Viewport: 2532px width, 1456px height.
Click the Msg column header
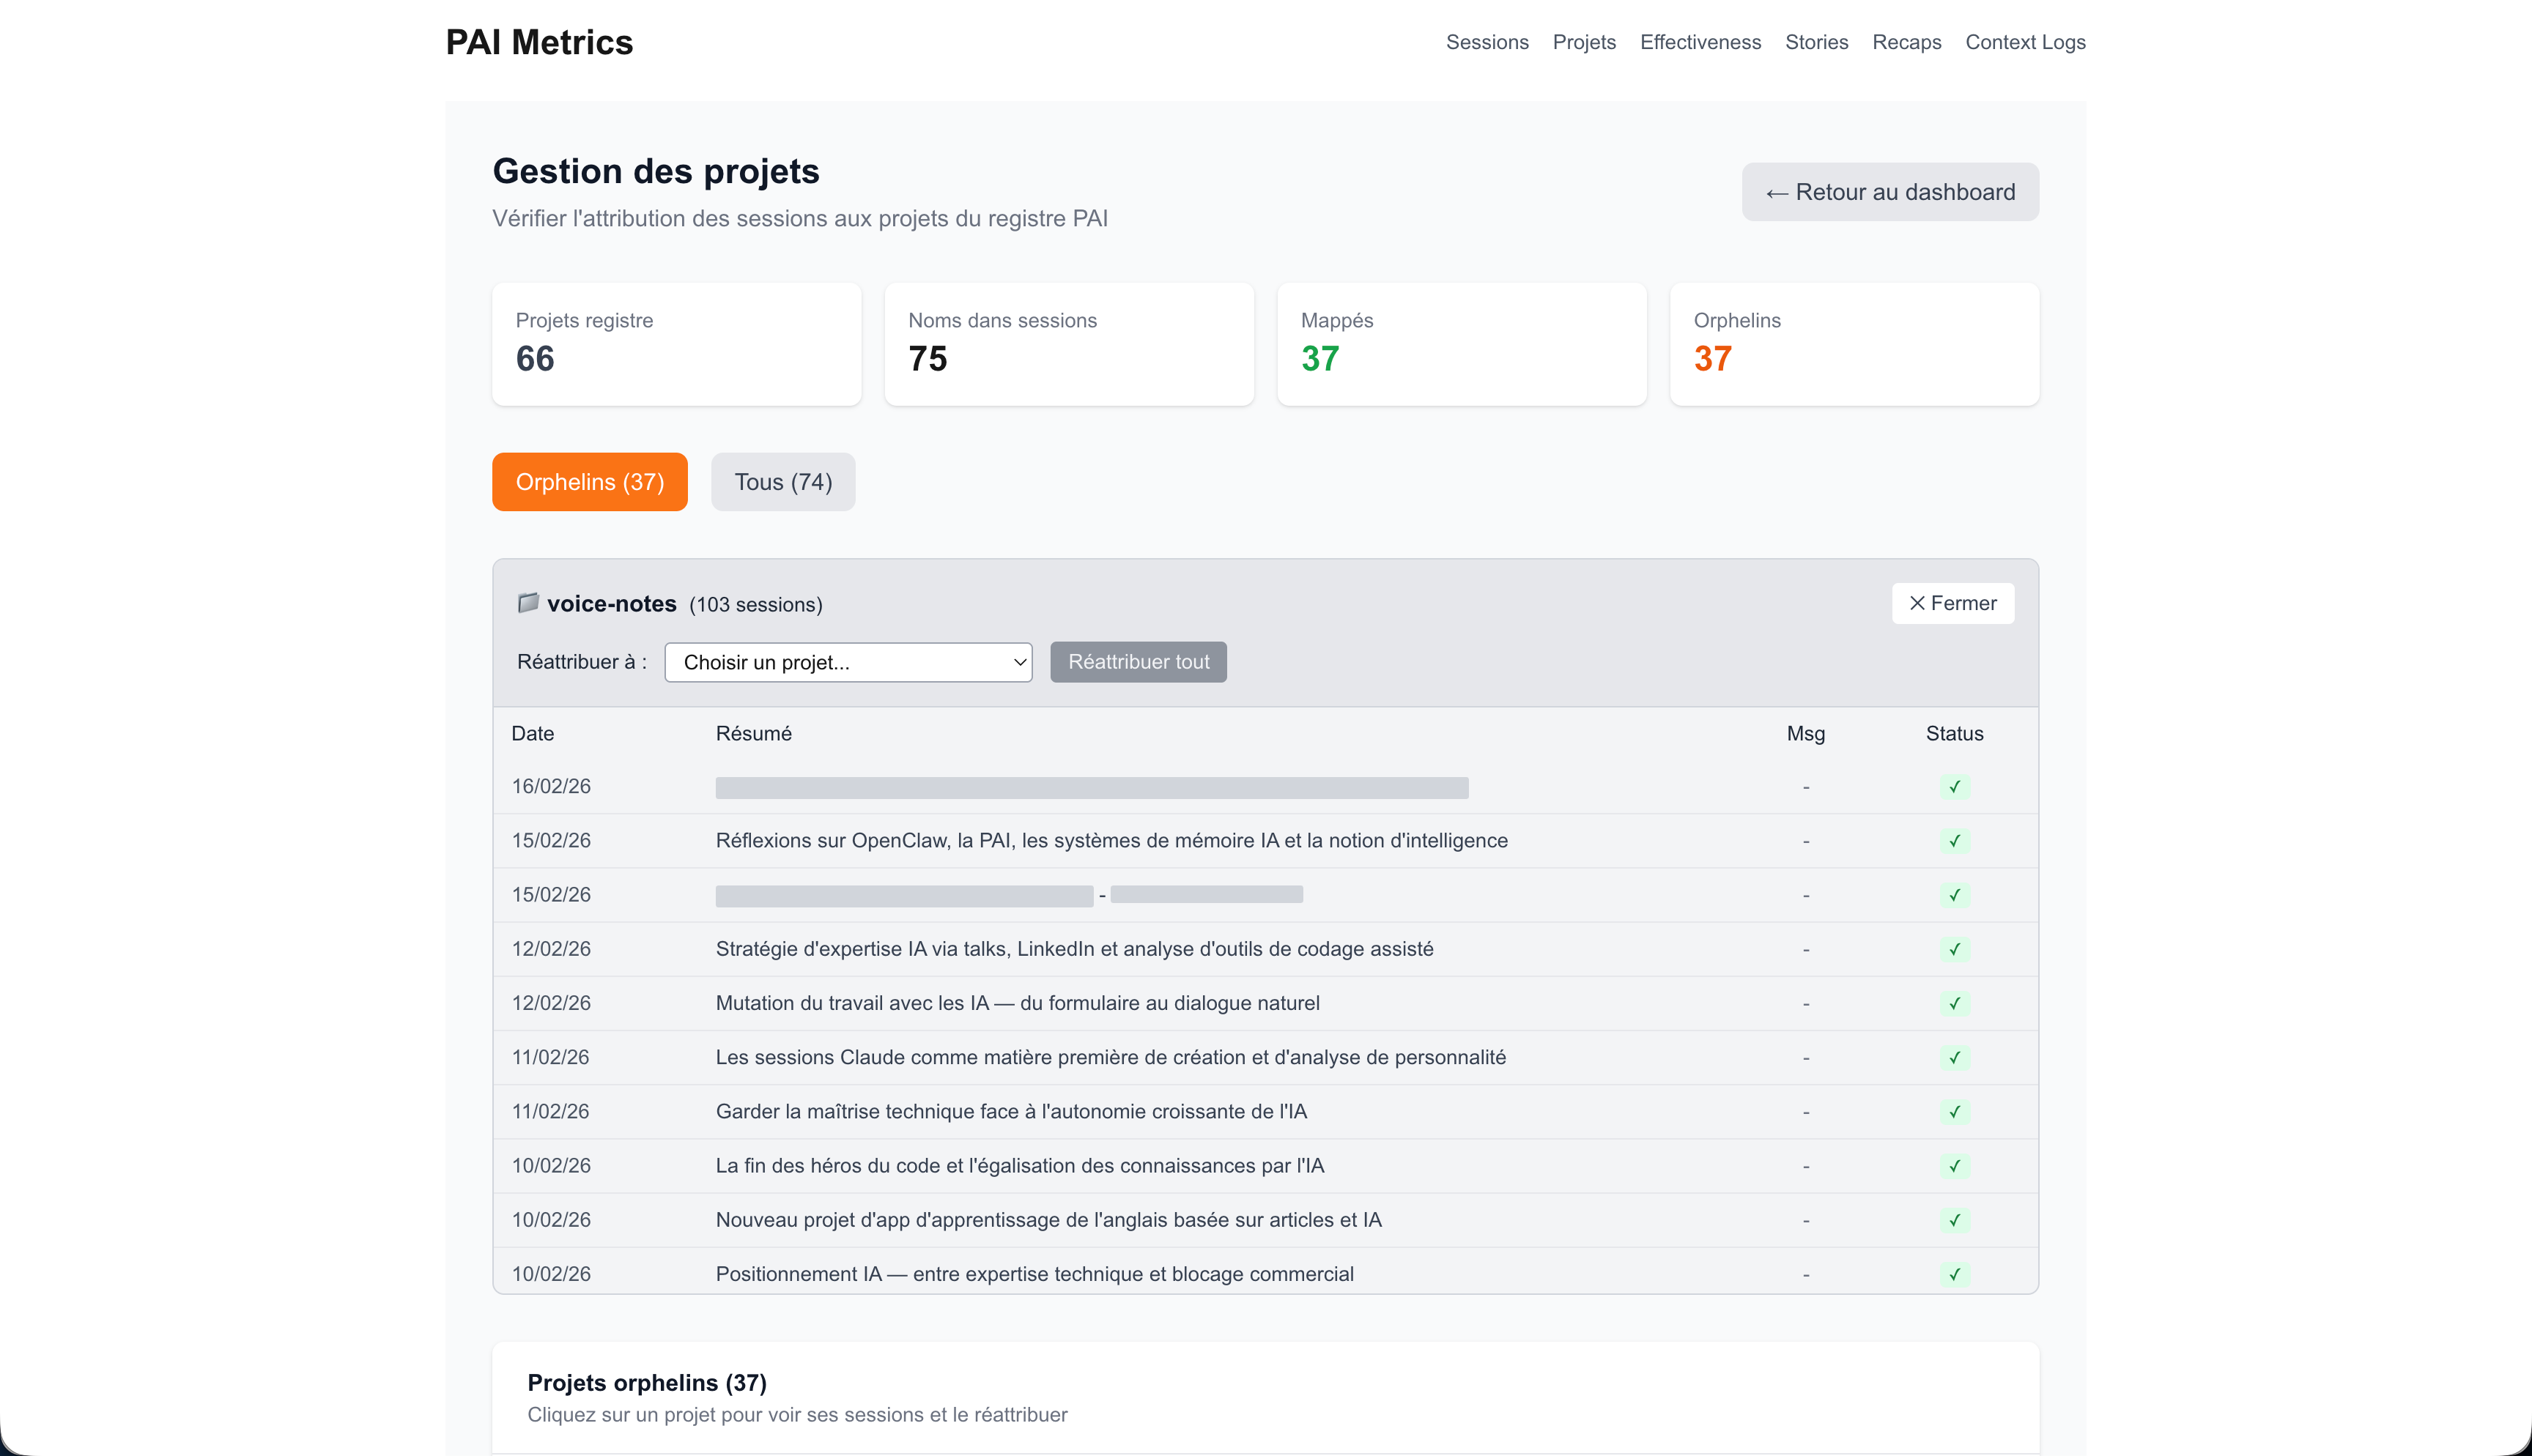[1806, 733]
